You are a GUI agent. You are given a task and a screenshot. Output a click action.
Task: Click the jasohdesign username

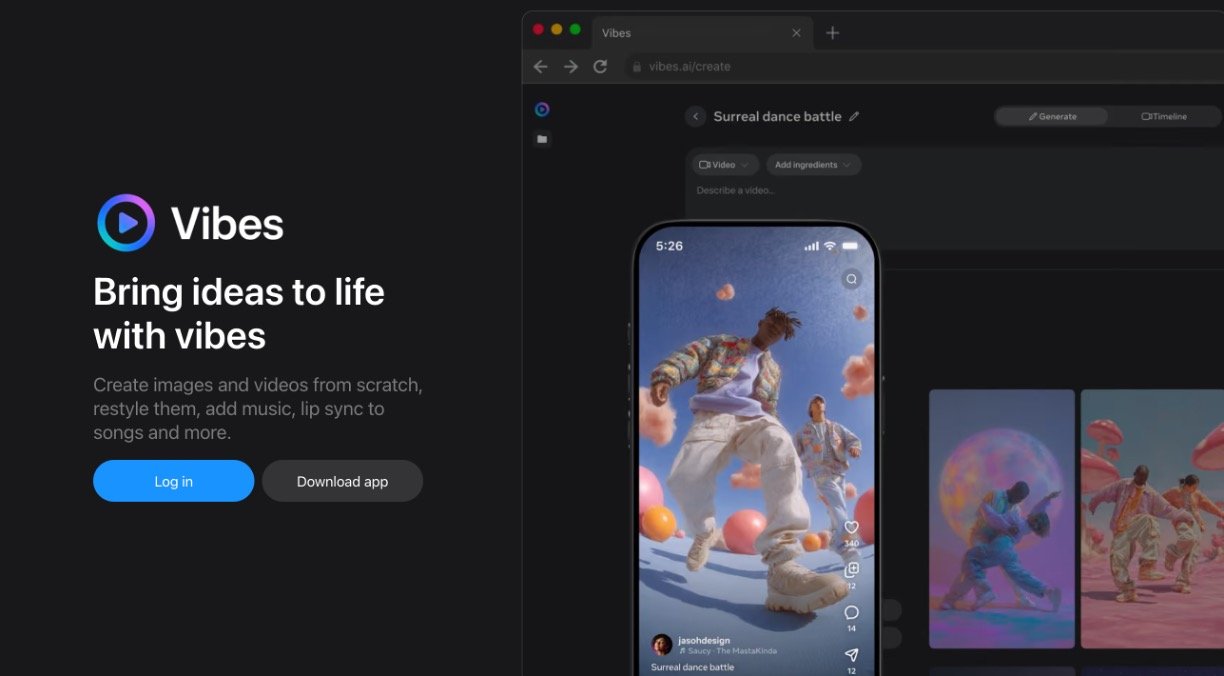tap(704, 640)
